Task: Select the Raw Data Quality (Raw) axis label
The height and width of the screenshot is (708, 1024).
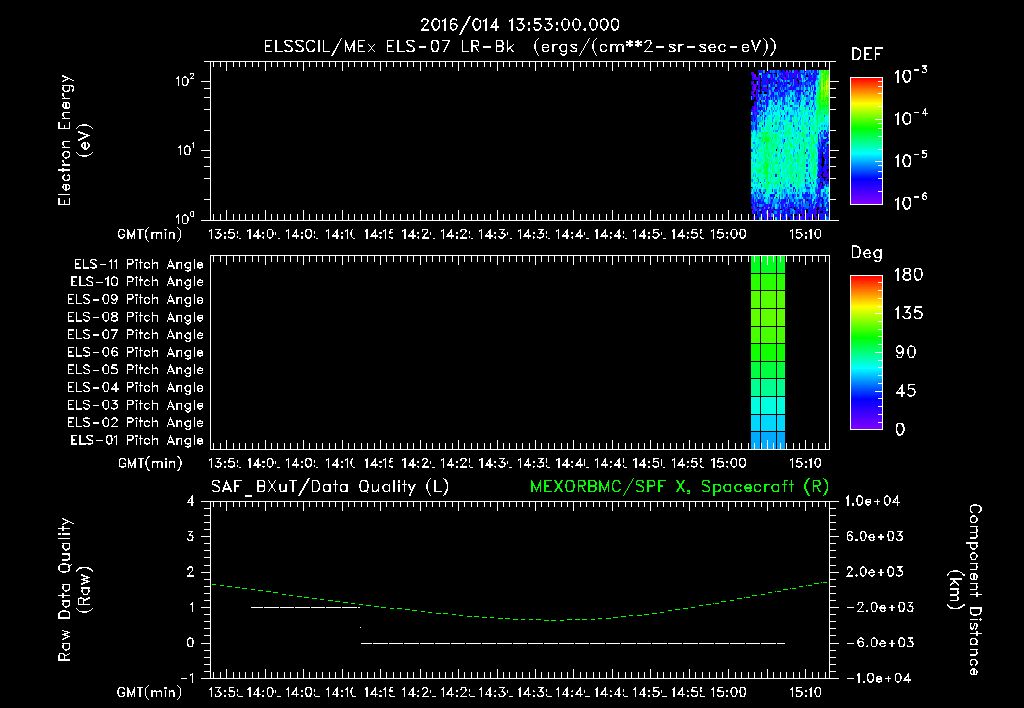Action: (74, 590)
